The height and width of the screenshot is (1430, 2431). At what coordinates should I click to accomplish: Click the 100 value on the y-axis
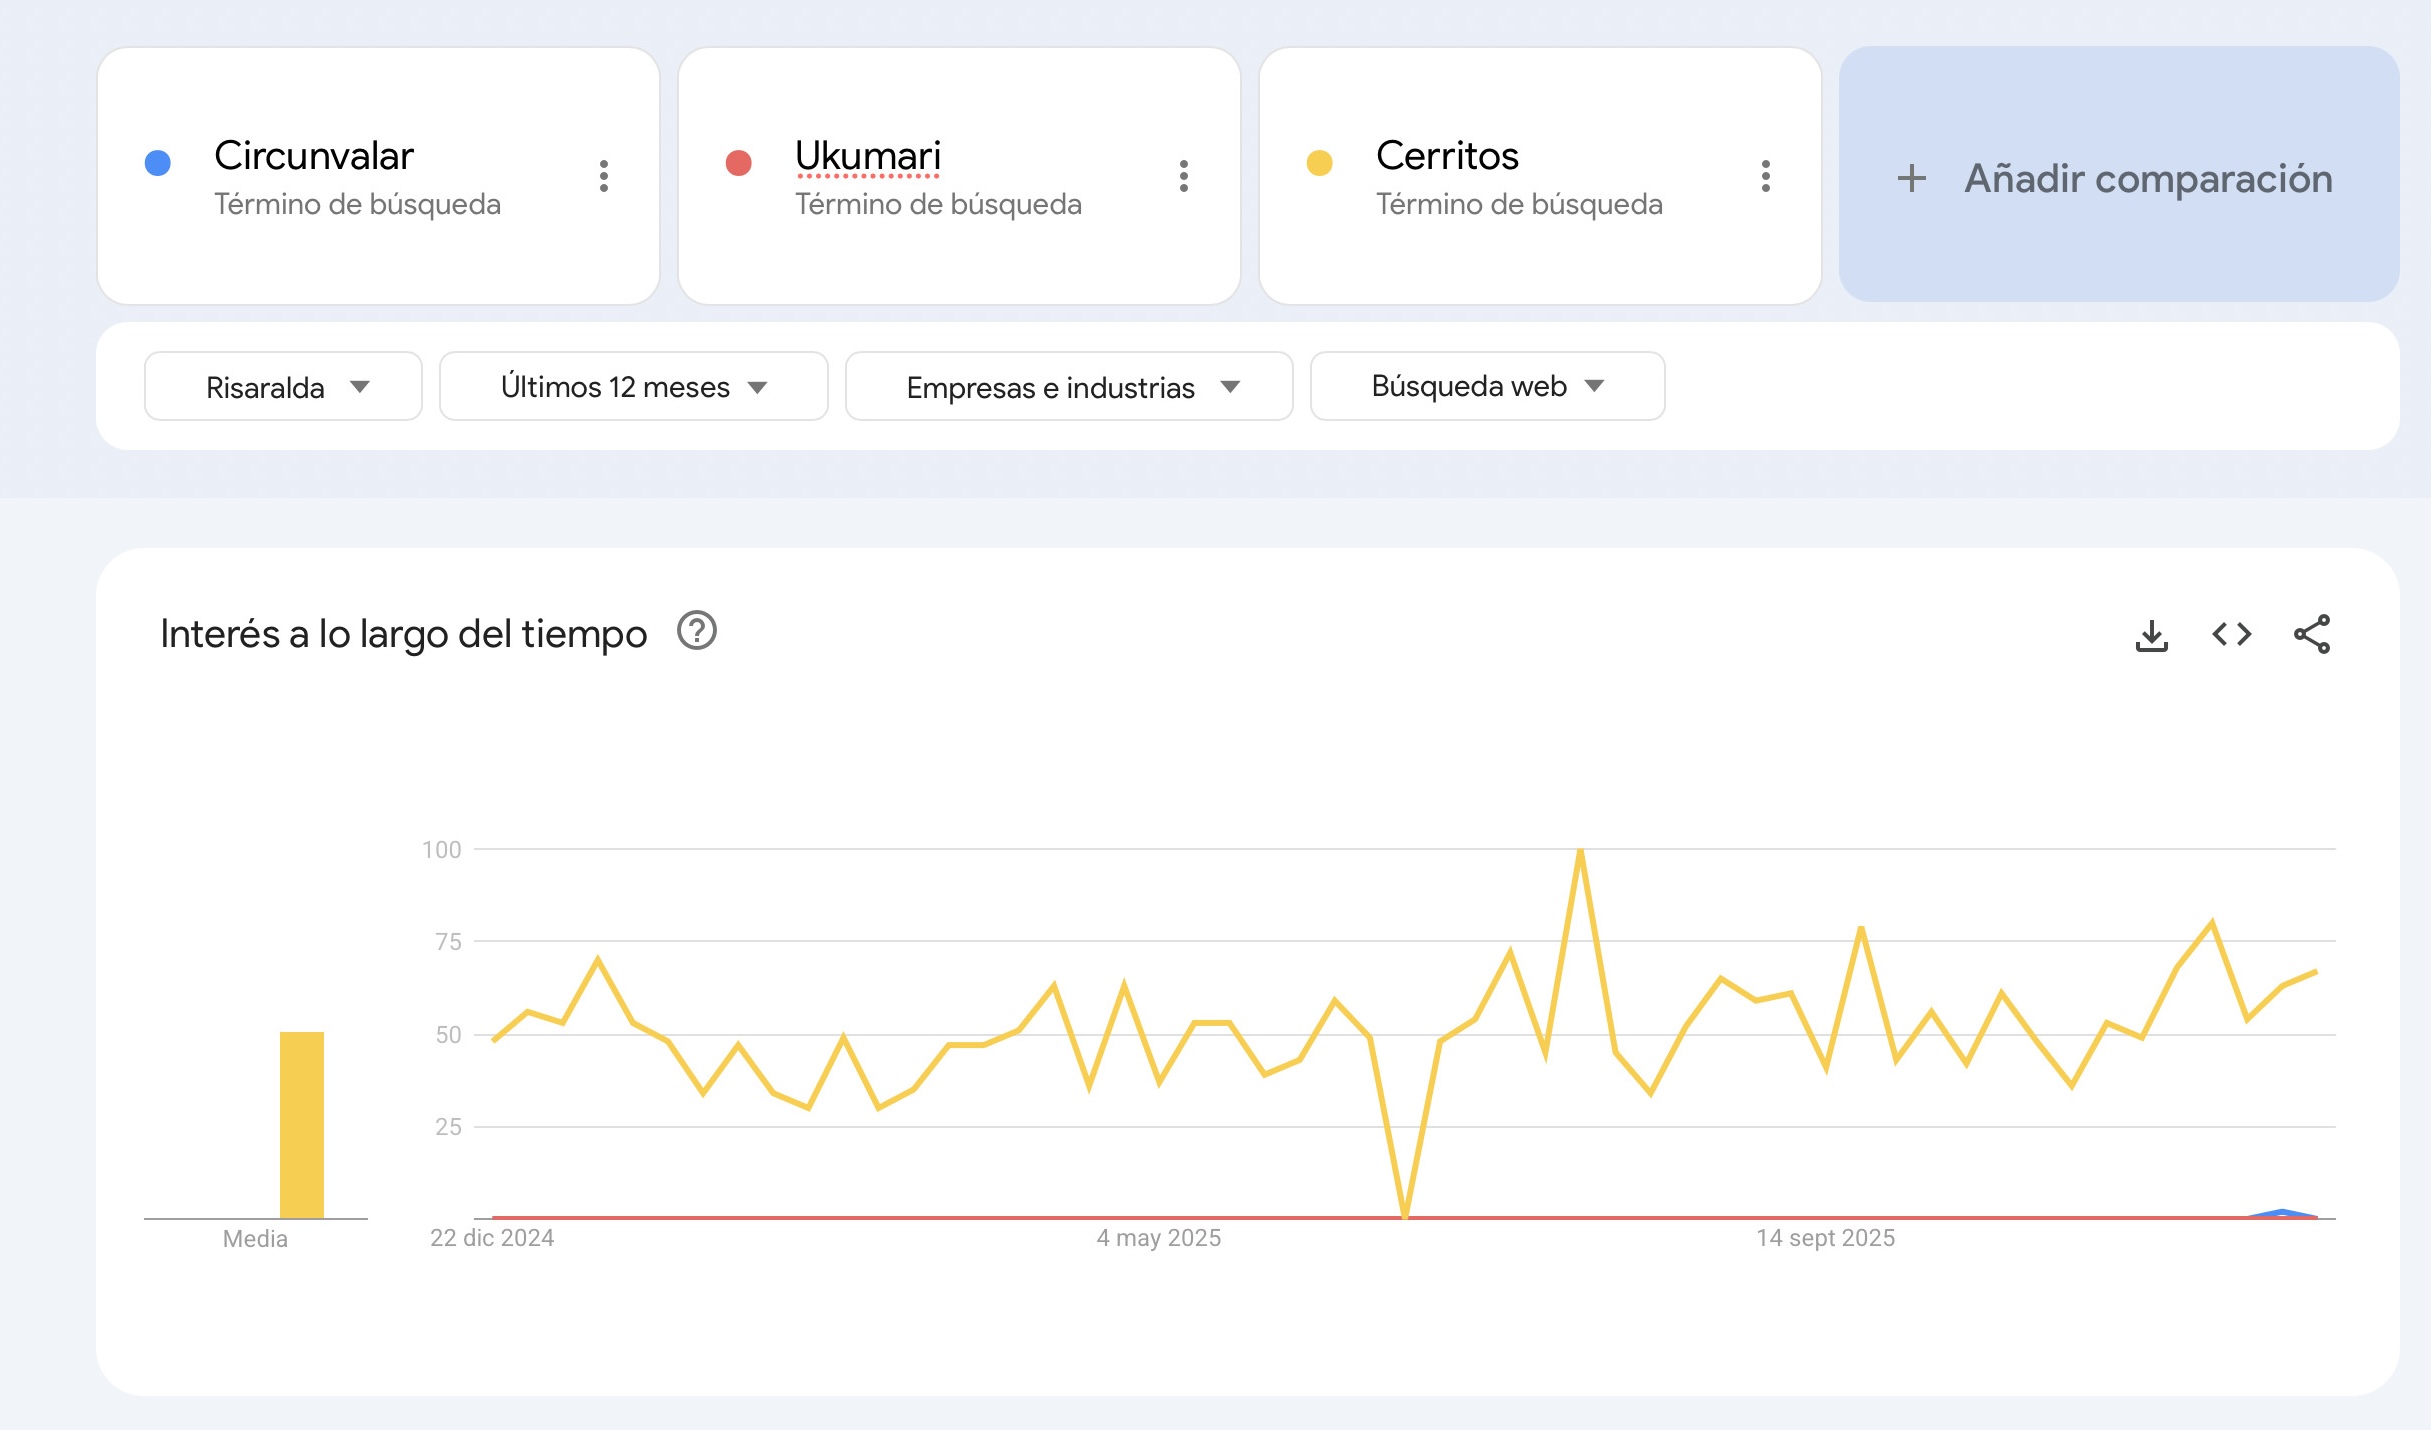[442, 850]
